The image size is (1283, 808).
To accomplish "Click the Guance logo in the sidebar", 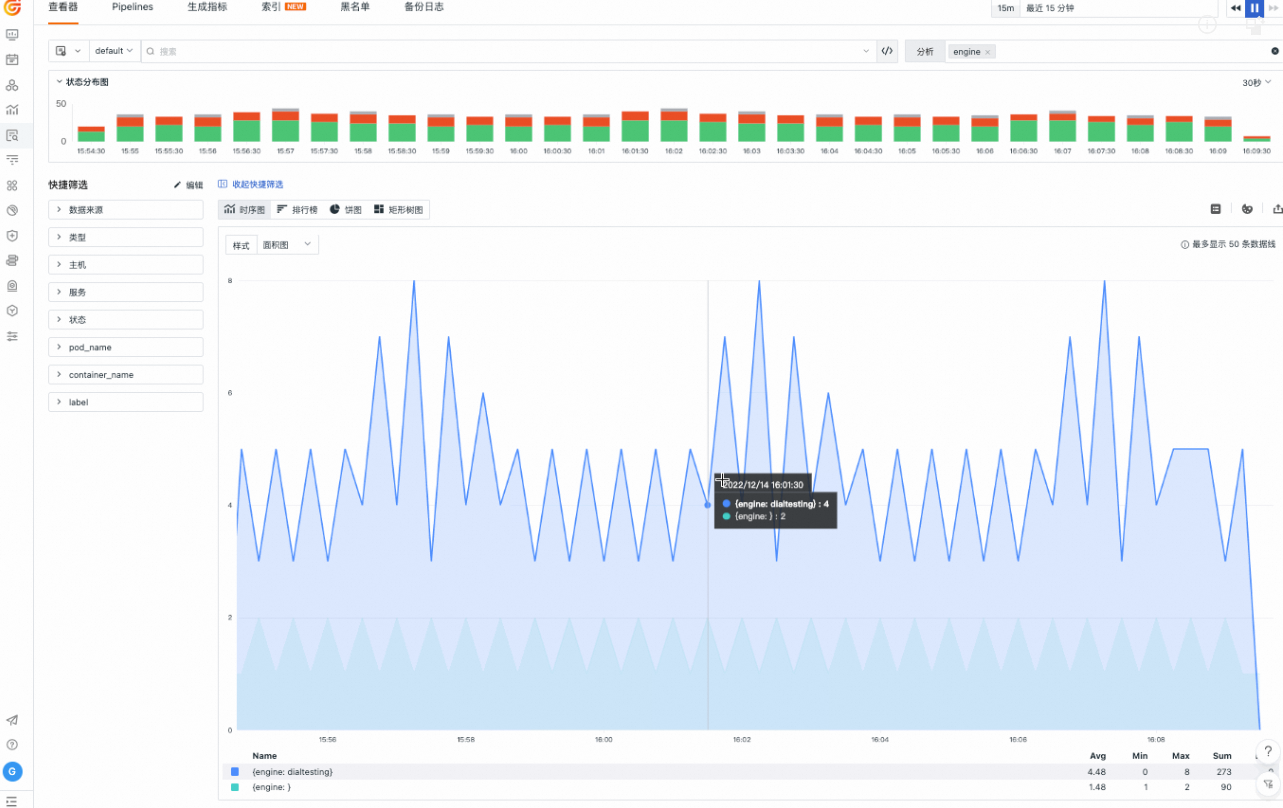I will (12, 8).
